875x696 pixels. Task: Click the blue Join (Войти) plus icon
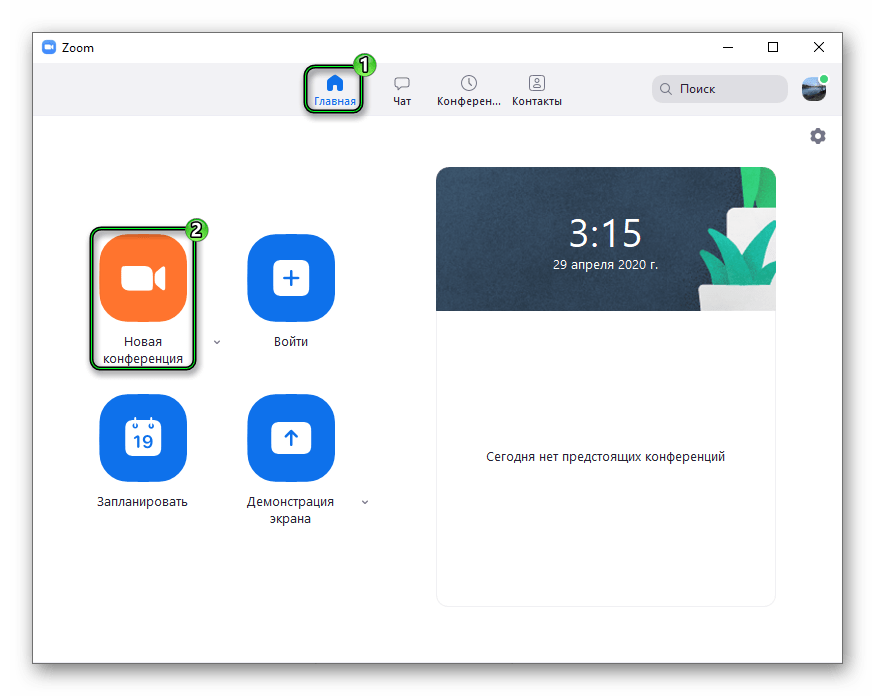click(291, 278)
